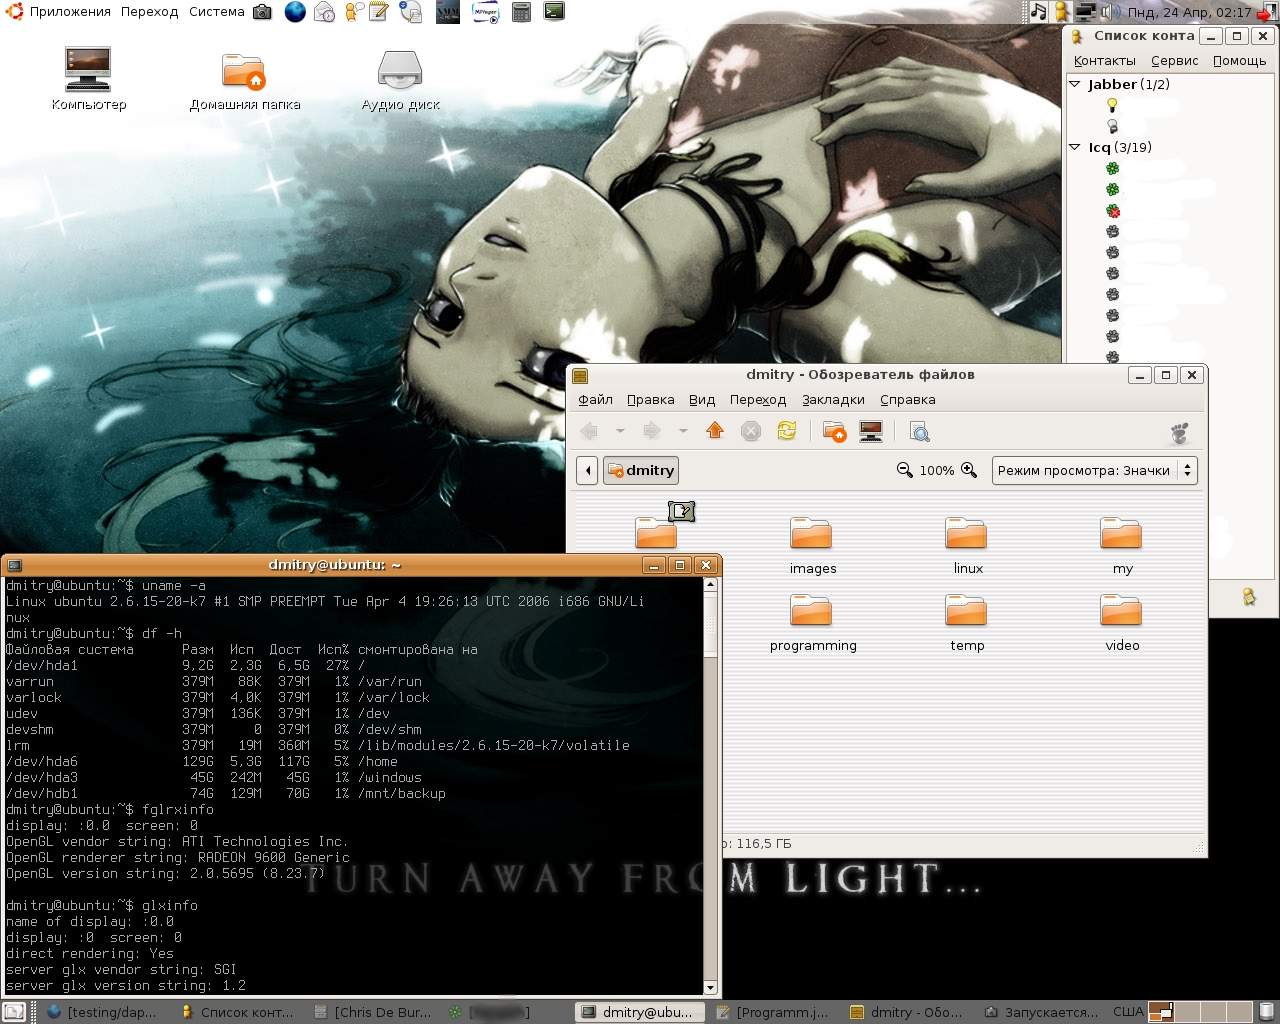Open file search magnifier icon

tap(920, 431)
